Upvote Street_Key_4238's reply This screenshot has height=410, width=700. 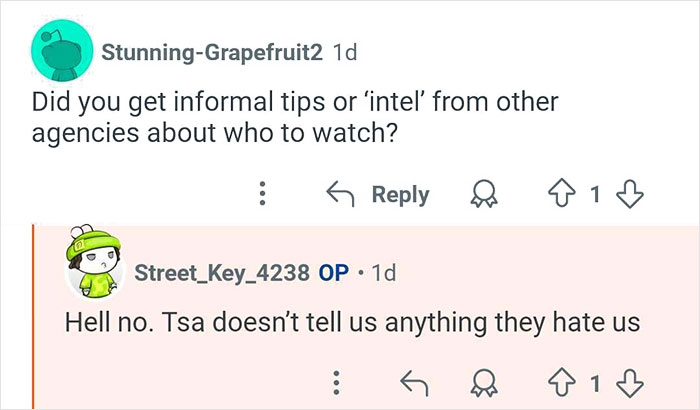coord(559,380)
